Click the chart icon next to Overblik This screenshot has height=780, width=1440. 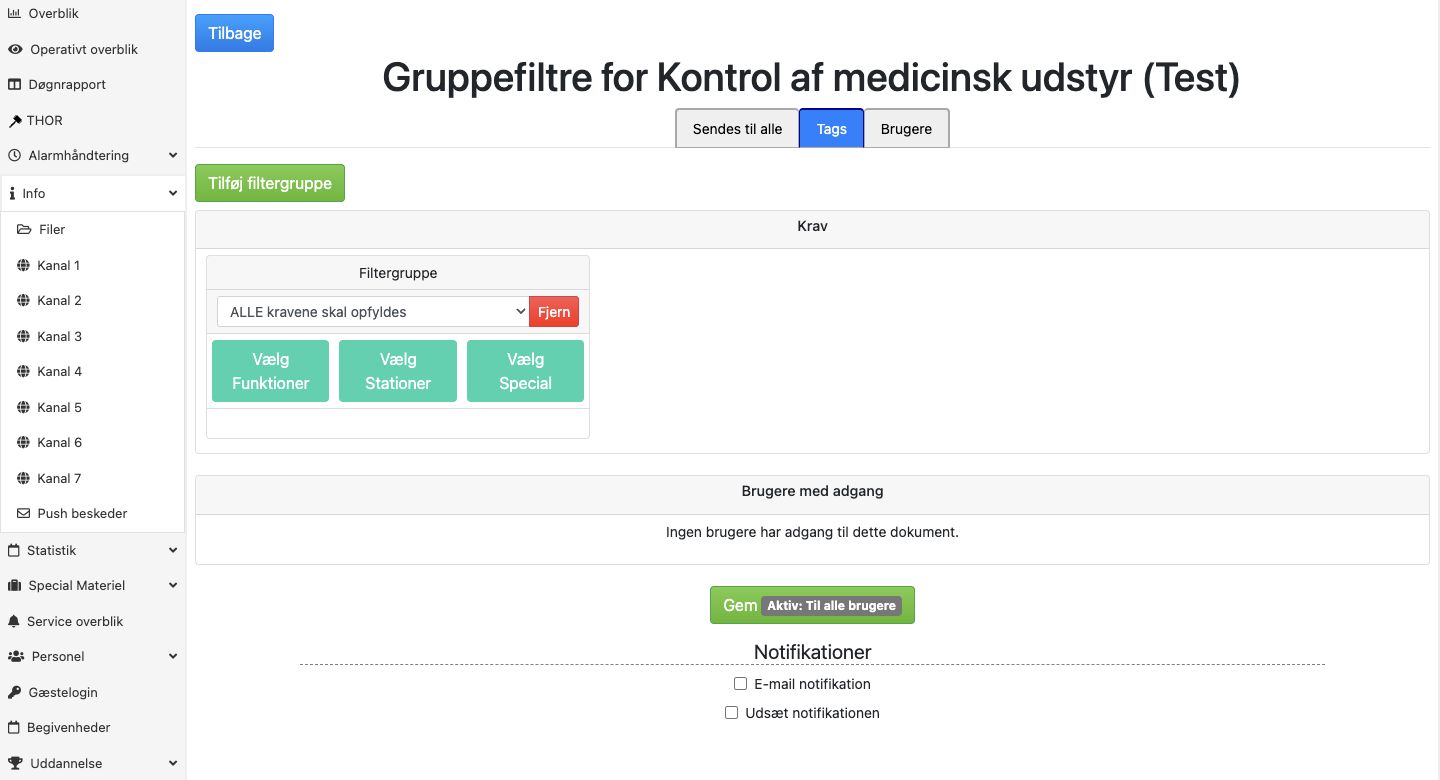point(14,14)
